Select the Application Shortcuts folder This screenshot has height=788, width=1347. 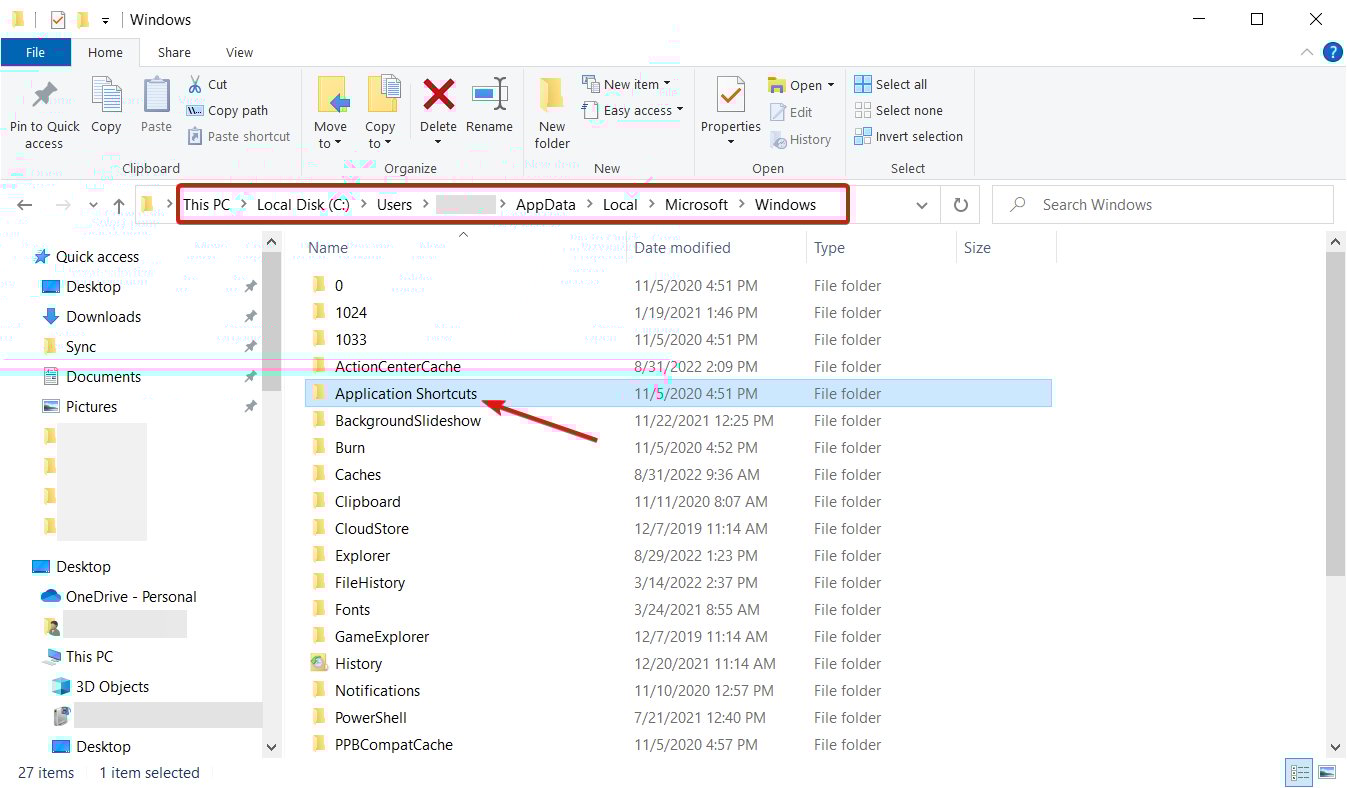tap(678, 393)
